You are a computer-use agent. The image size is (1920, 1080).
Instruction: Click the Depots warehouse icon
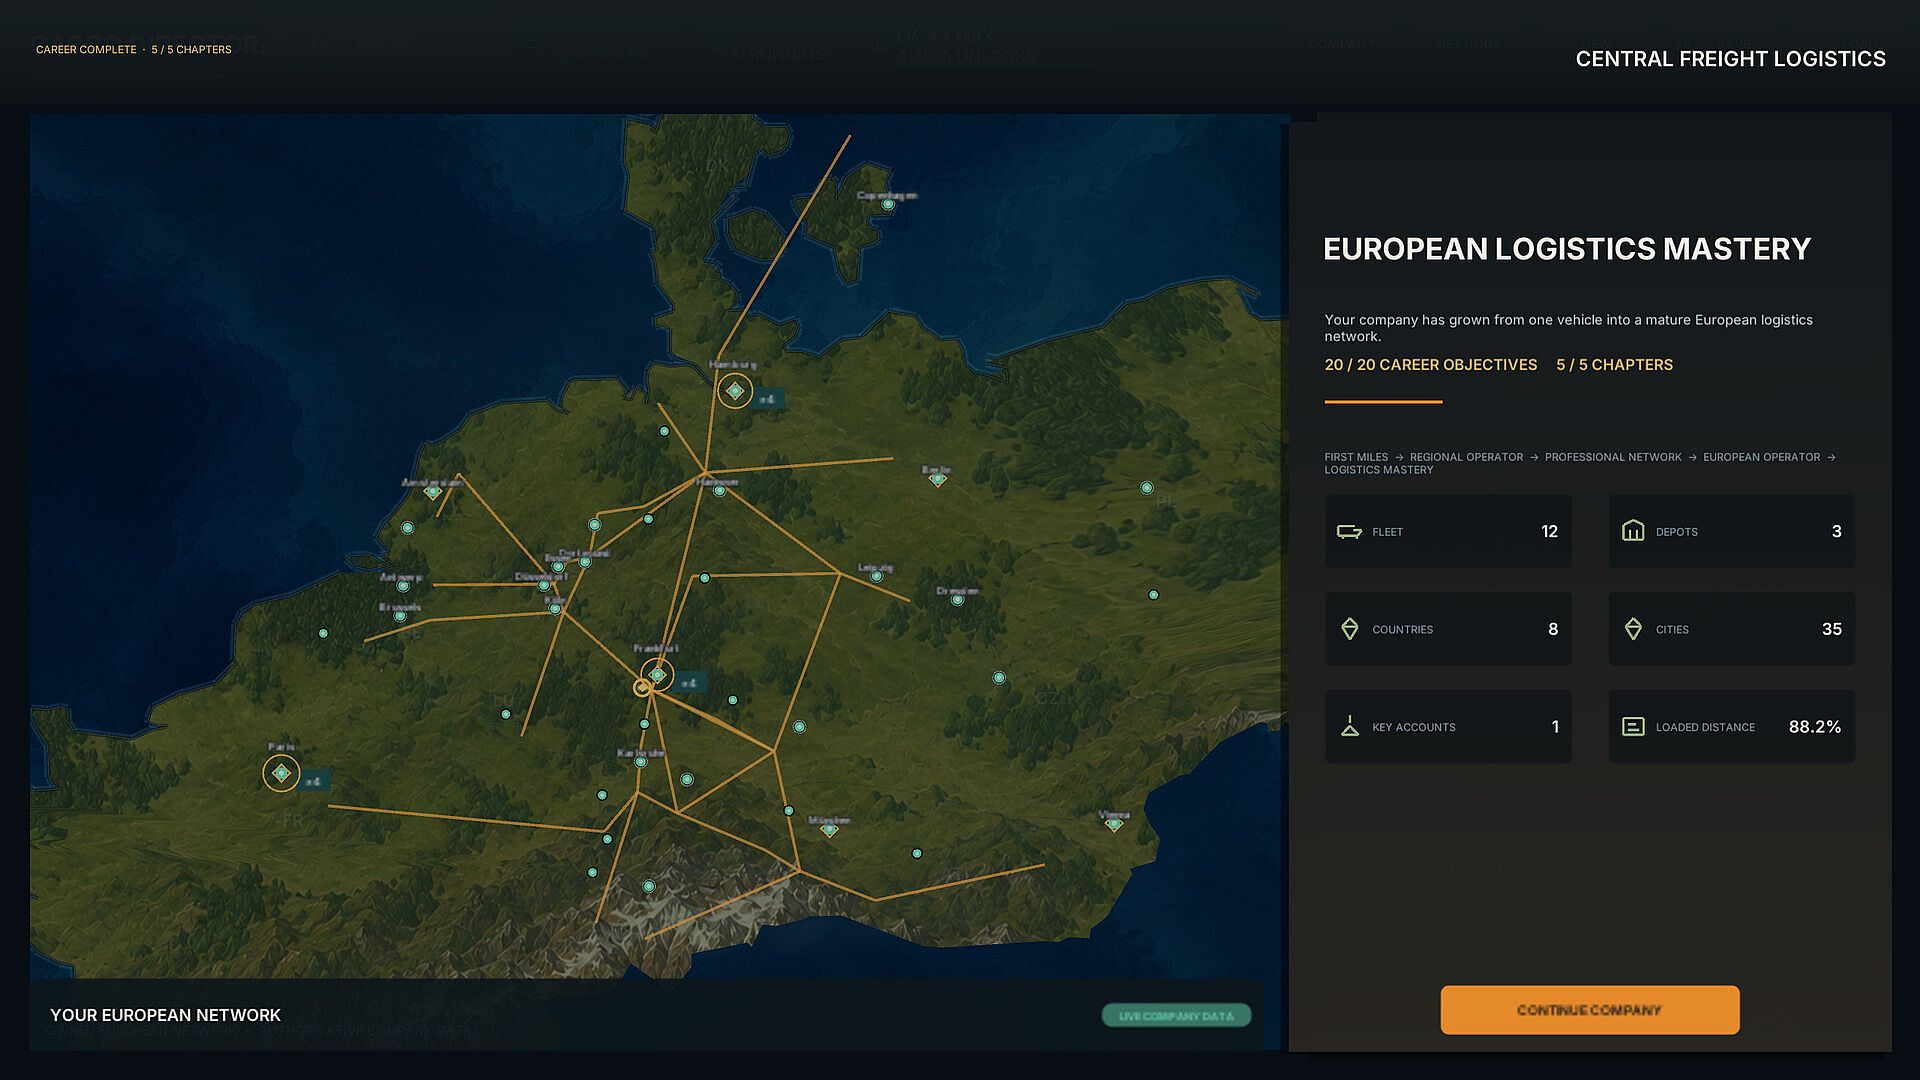(x=1633, y=531)
